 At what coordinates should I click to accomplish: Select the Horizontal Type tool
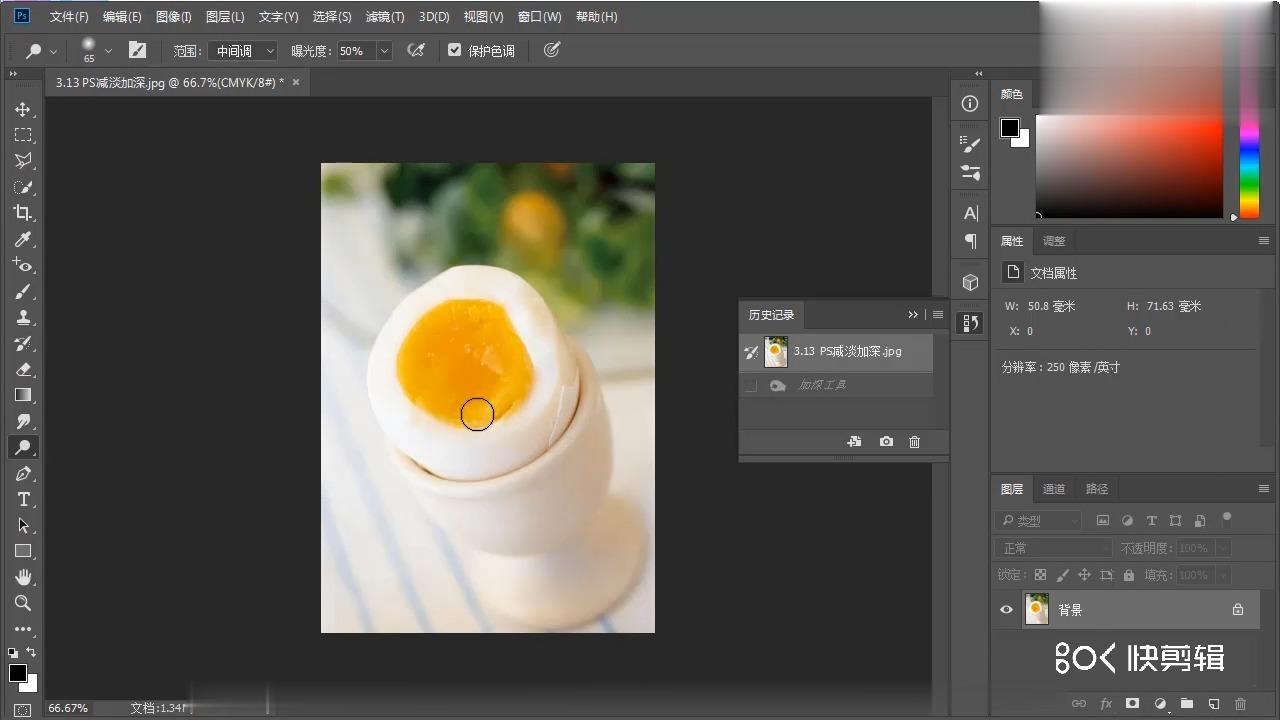coord(23,499)
